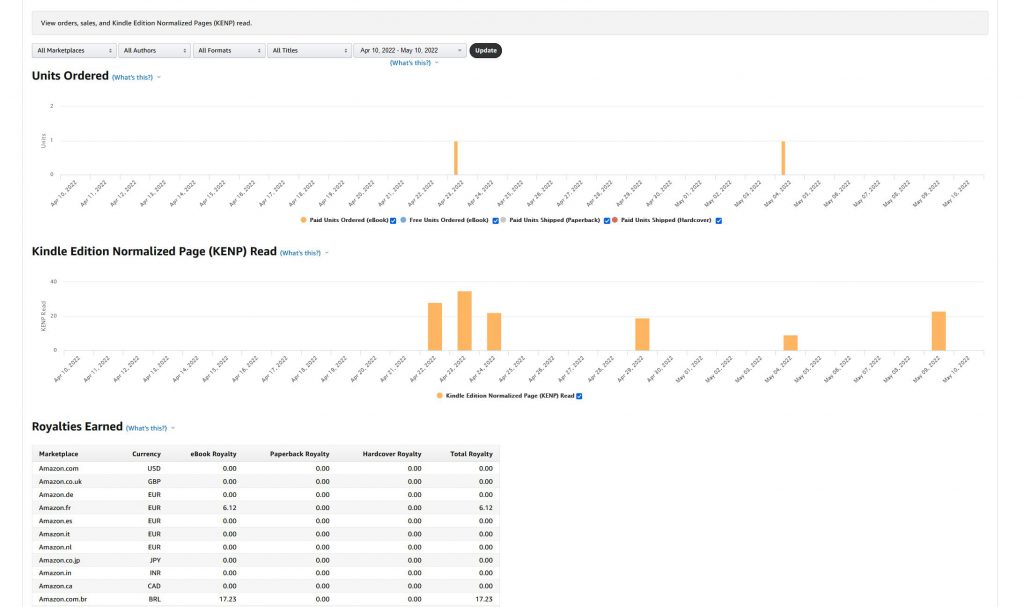Click What's this? beside Royalties Earned
Viewport: 1024px width, 607px height.
(x=147, y=428)
